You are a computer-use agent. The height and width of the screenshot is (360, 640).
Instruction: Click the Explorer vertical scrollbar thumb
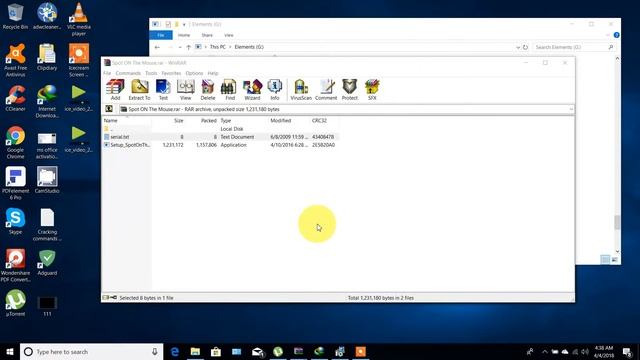[x=617, y=222]
